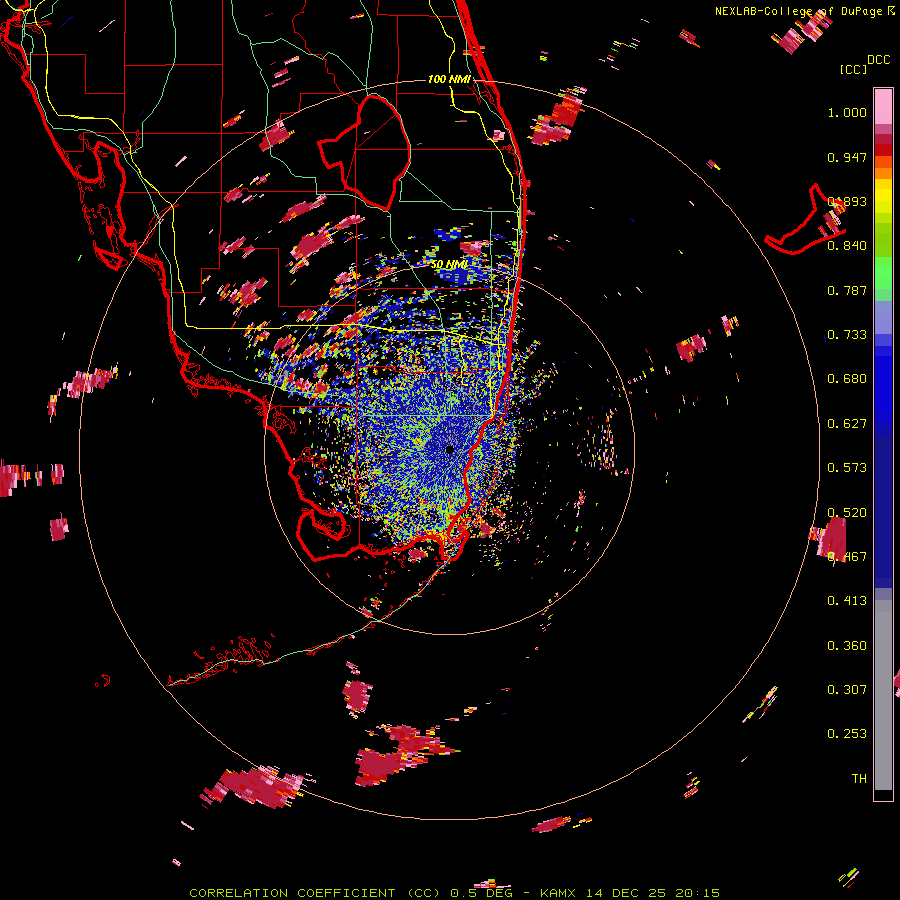The height and width of the screenshot is (900, 900).
Task: Select the 0.253 color scale value
Action: (847, 734)
